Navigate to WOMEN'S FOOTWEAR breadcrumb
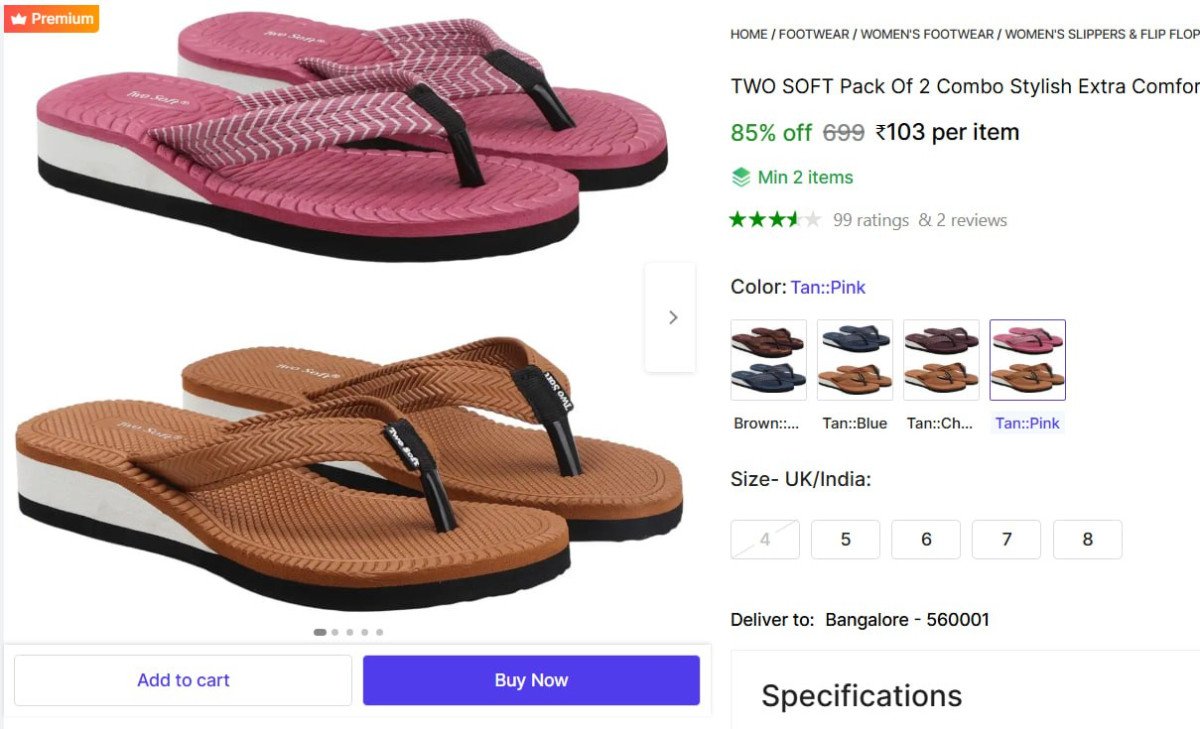Viewport: 1200px width, 729px height. point(927,34)
